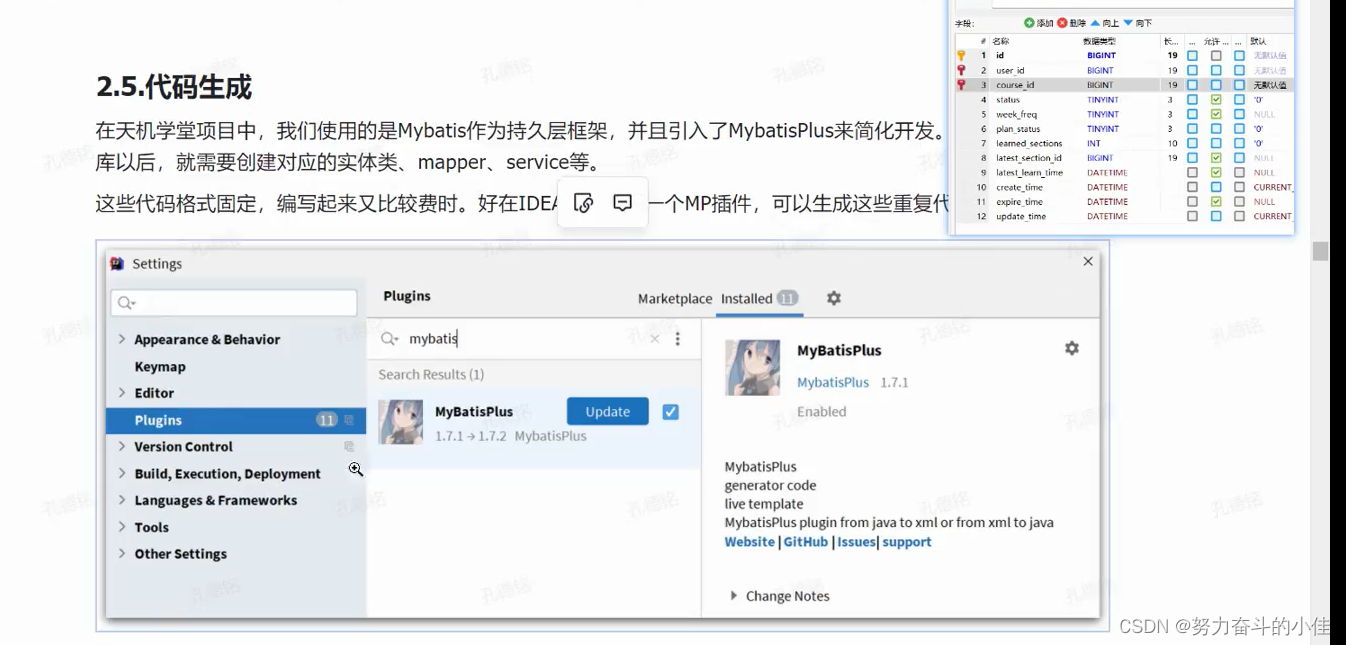Click the Plugins gear settings icon beside Installed

point(834,298)
